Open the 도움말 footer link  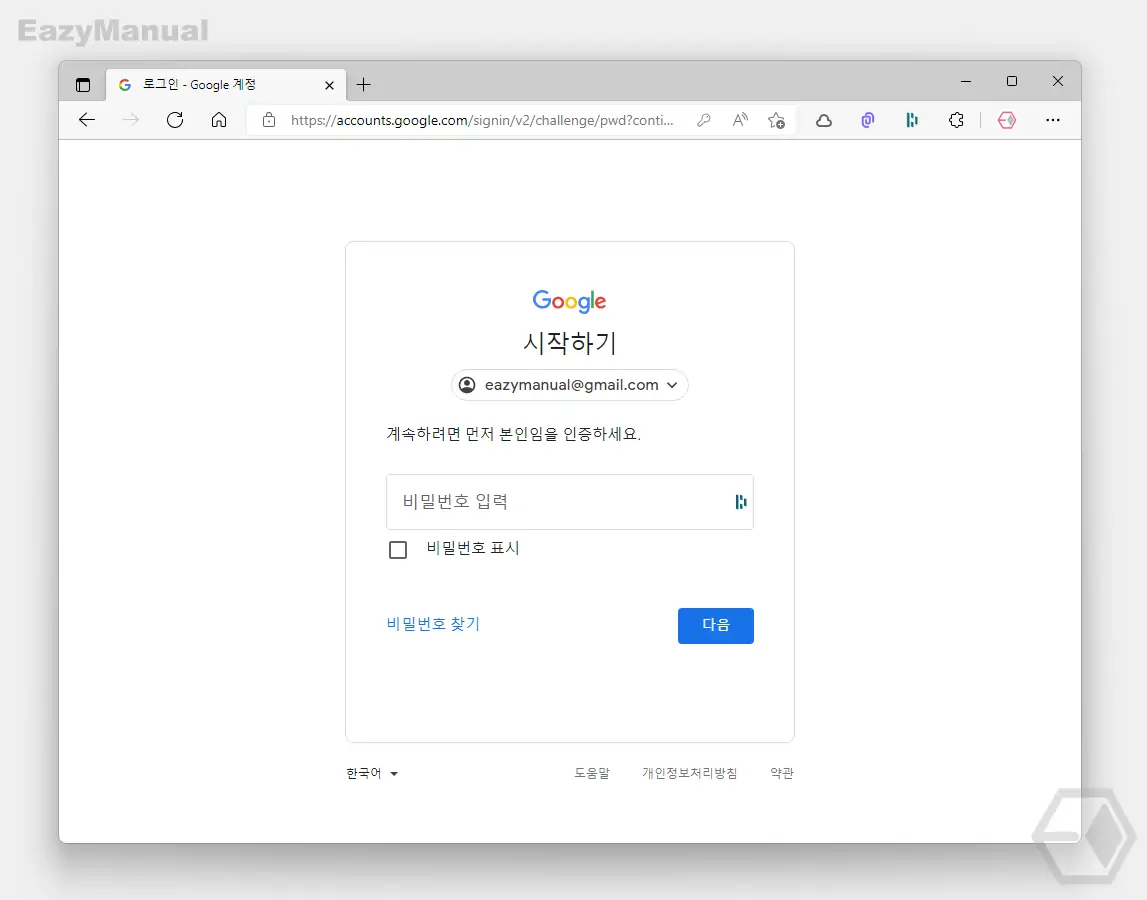point(591,773)
